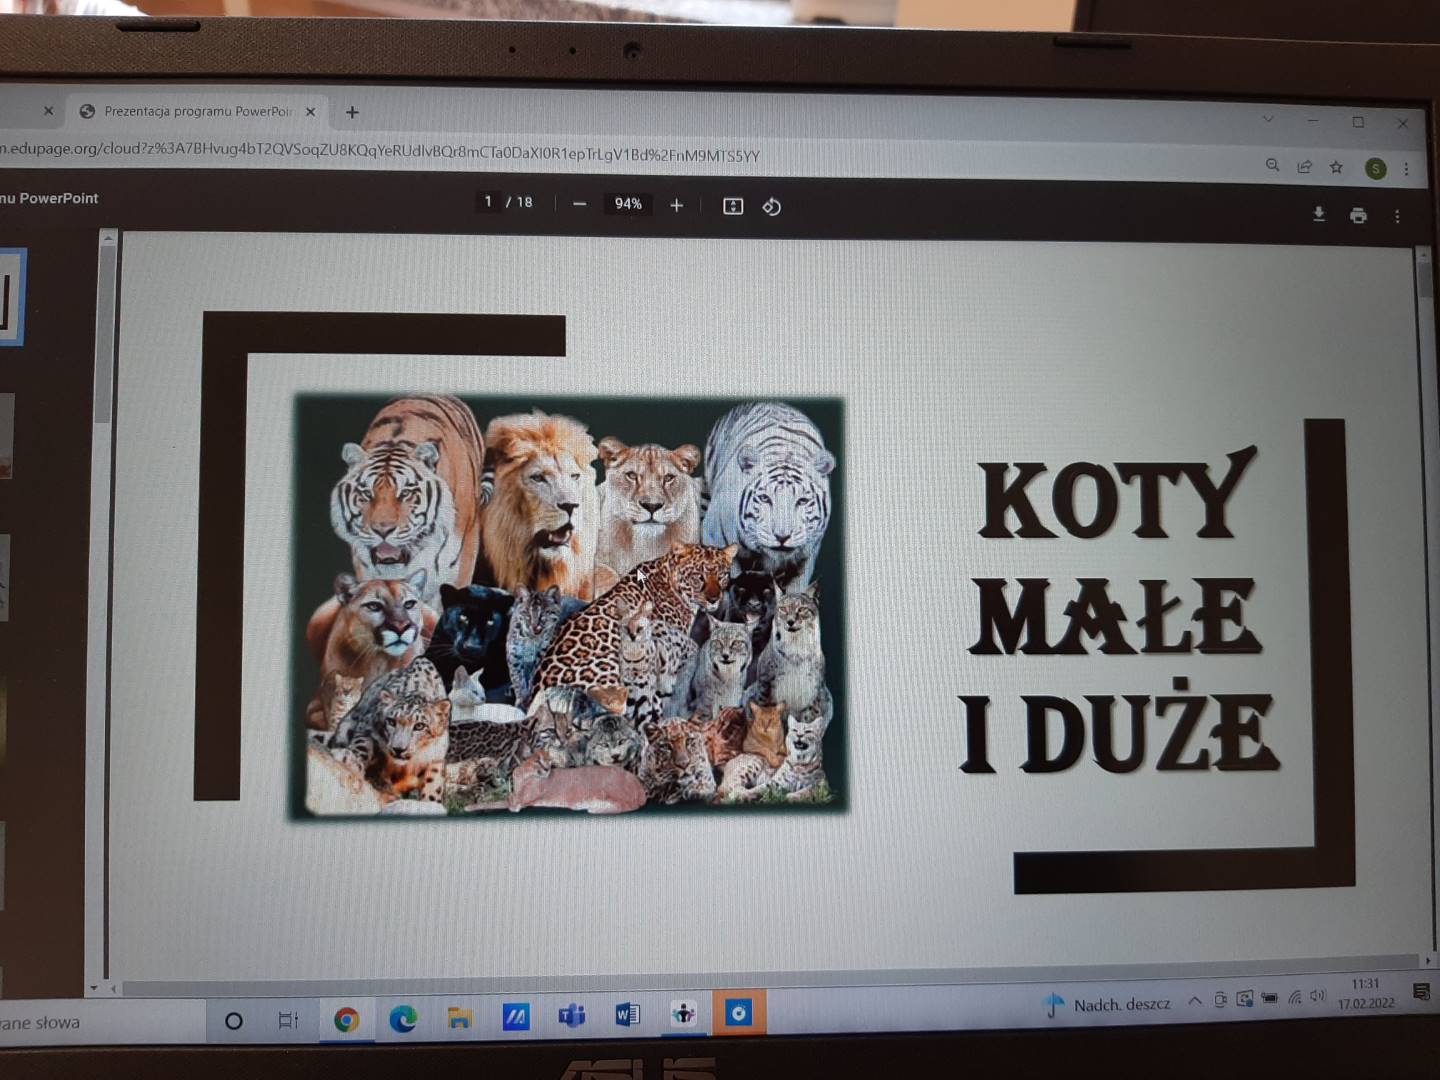Select the first slide thumbnail in sidebar

tap(10, 297)
